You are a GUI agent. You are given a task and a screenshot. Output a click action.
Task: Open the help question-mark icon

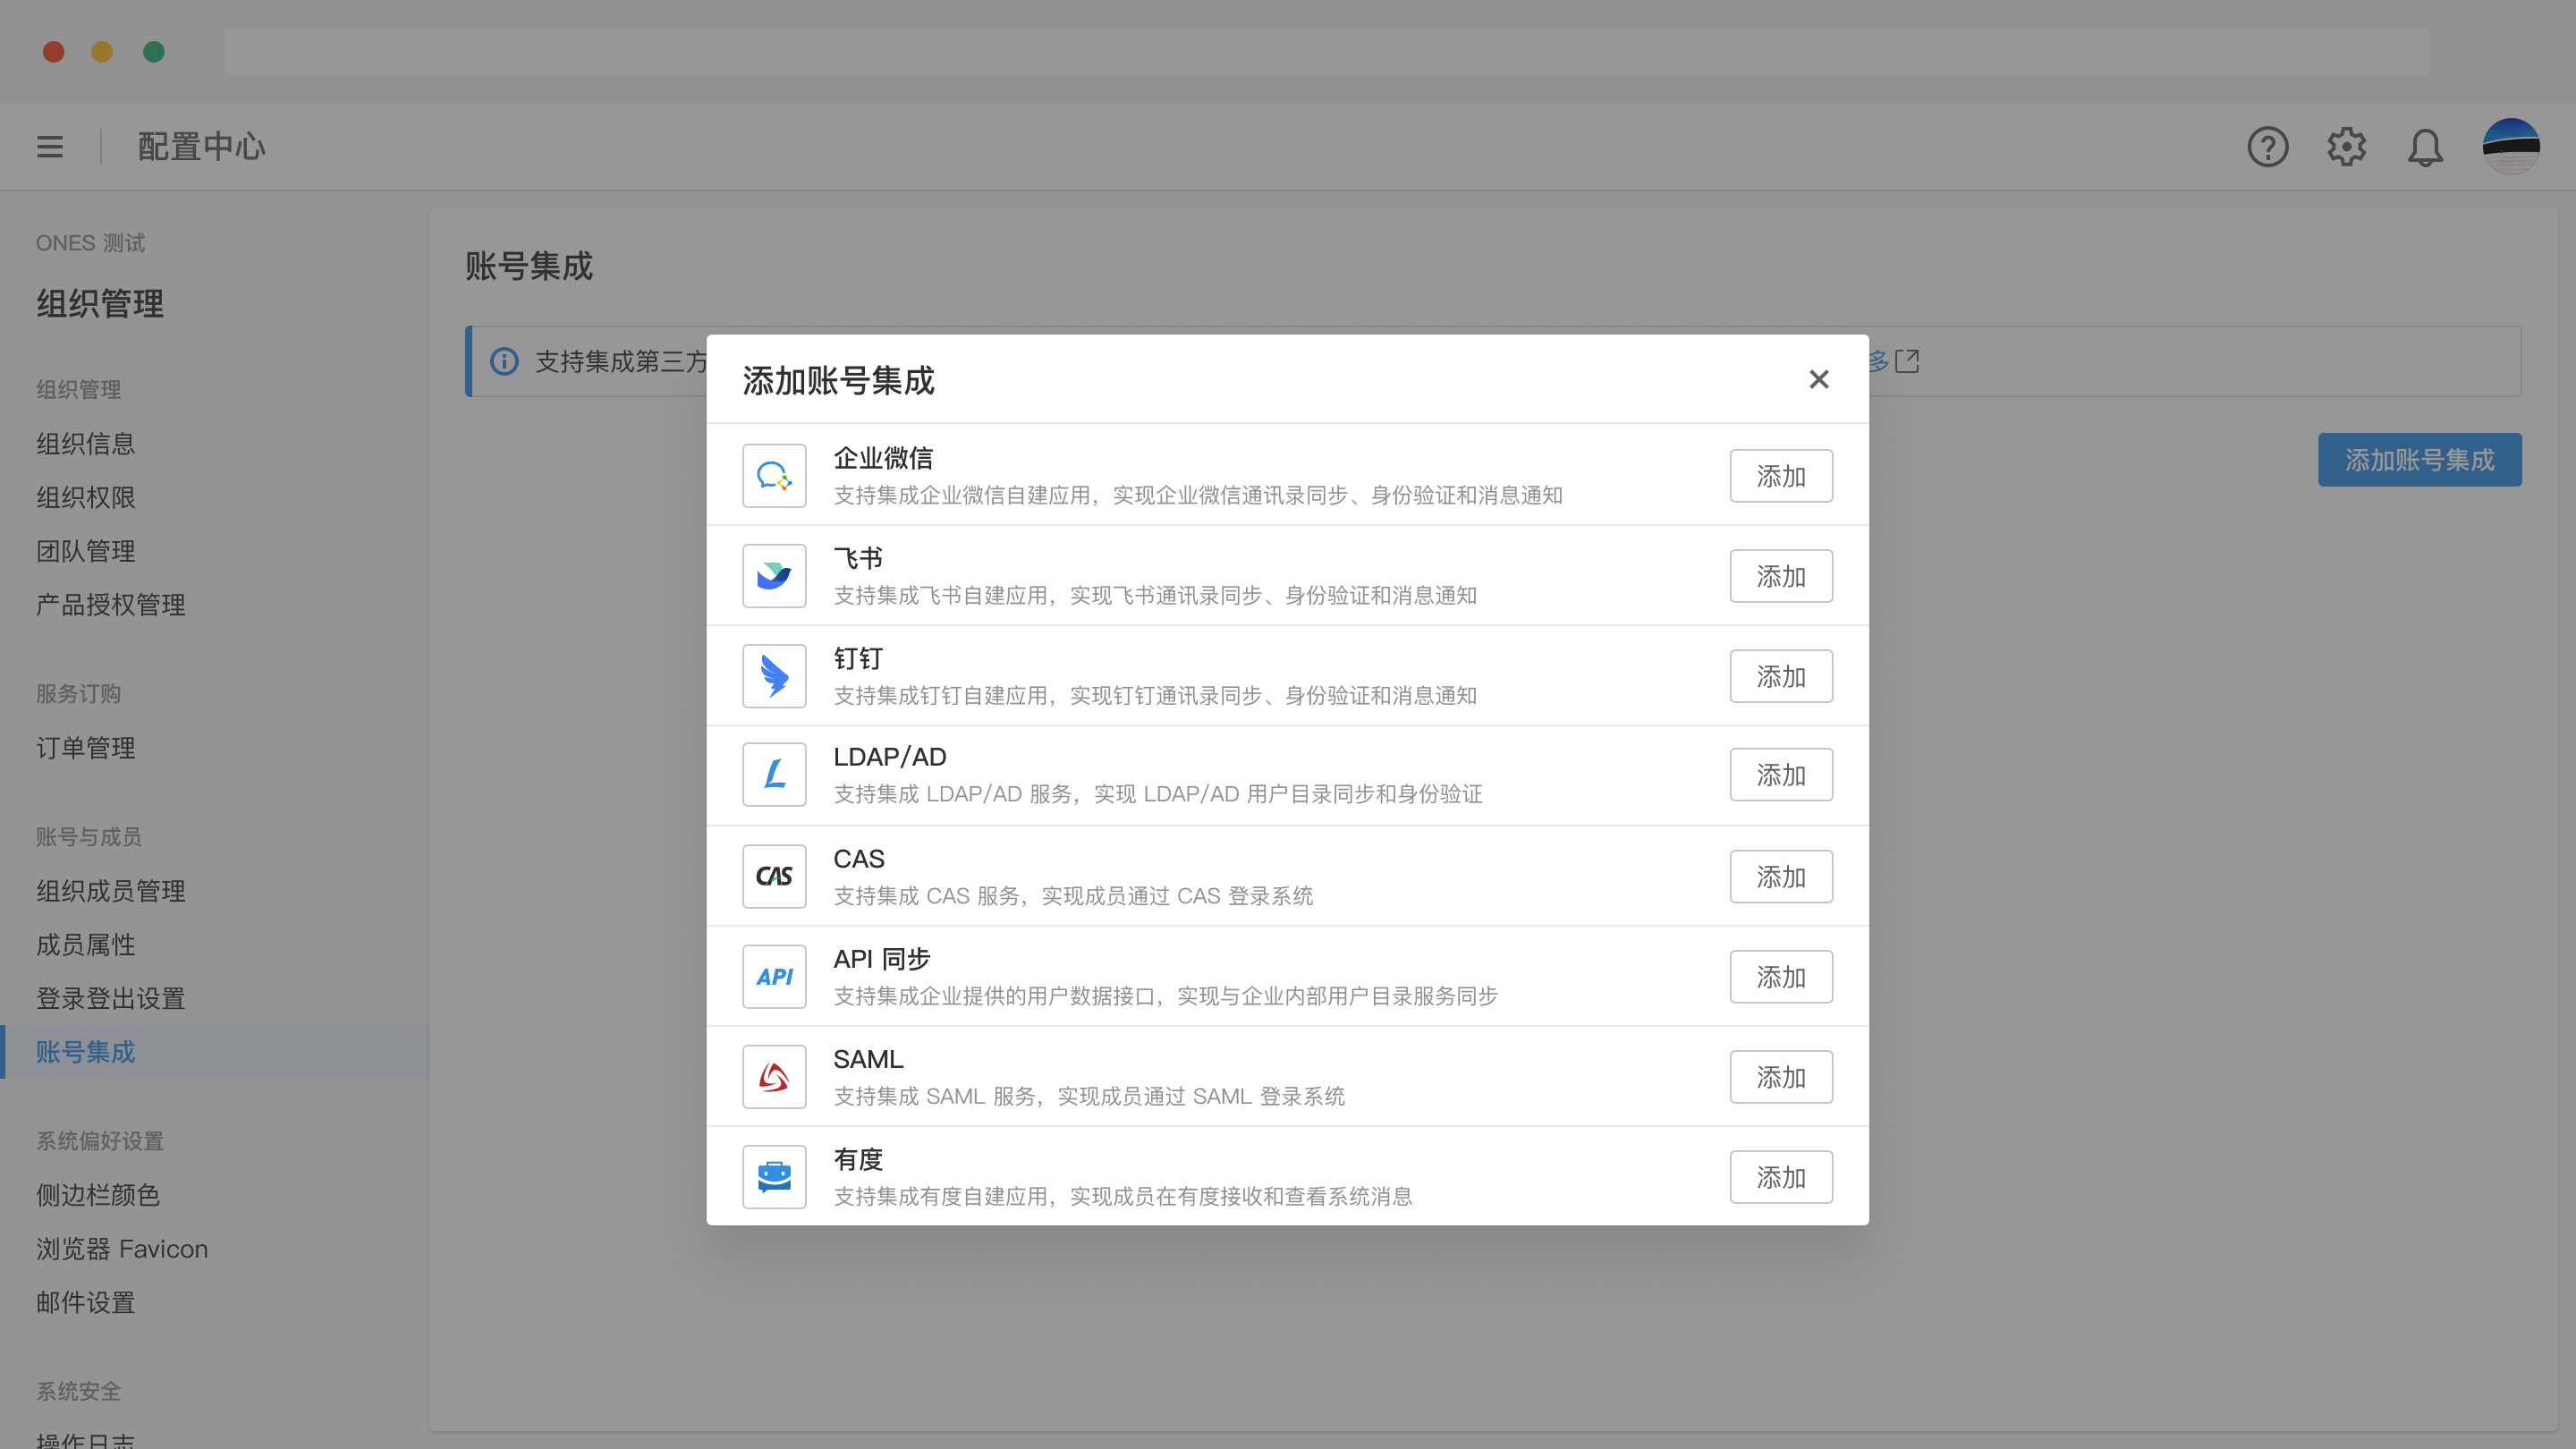point(2267,147)
